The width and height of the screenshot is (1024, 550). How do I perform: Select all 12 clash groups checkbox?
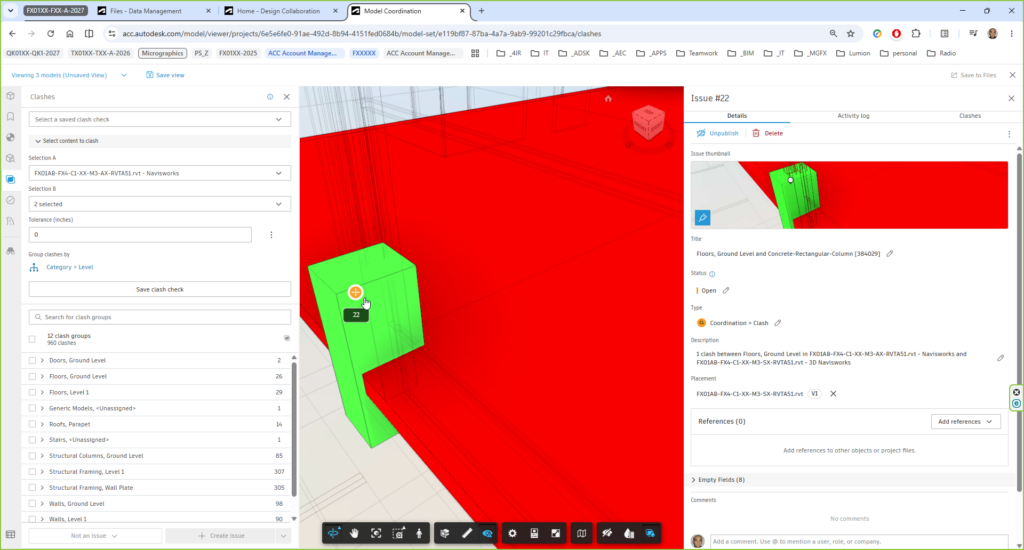tap(32, 339)
